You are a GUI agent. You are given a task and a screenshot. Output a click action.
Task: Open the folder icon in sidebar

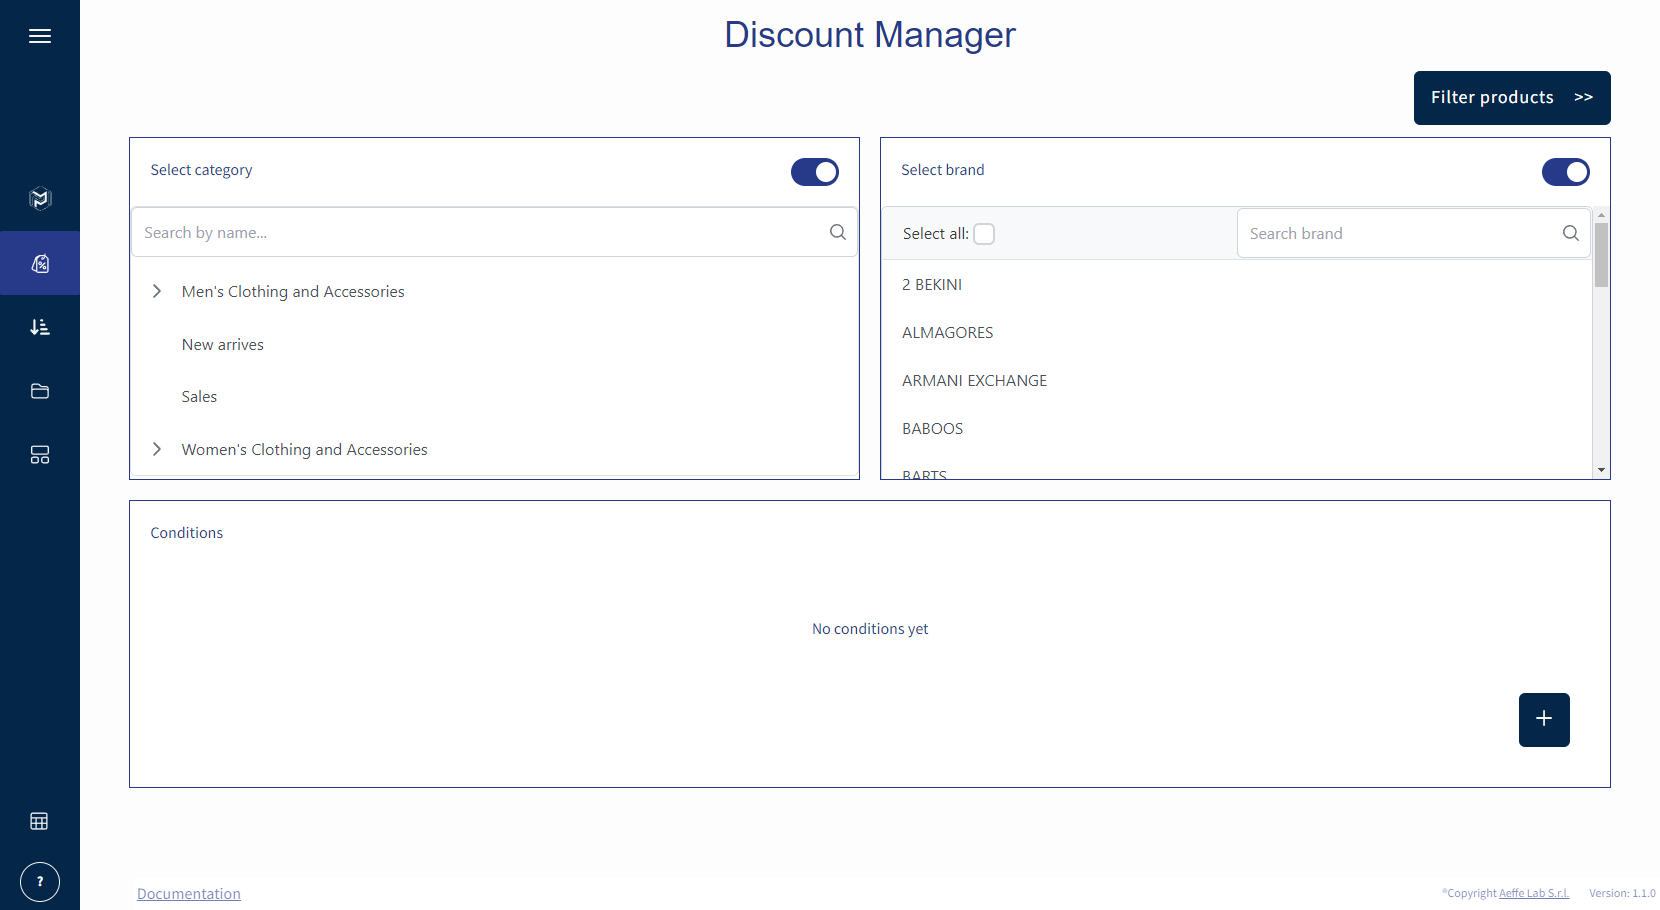(x=40, y=391)
